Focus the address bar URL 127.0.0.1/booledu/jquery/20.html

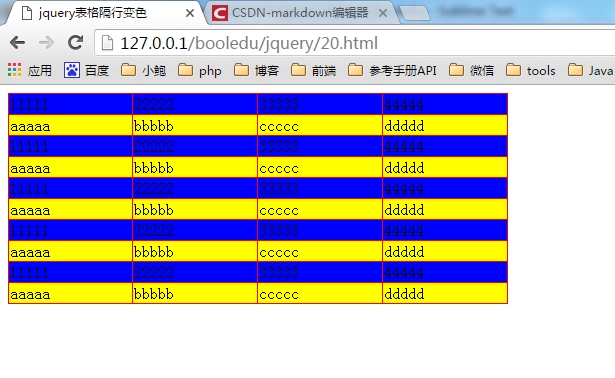(x=249, y=43)
